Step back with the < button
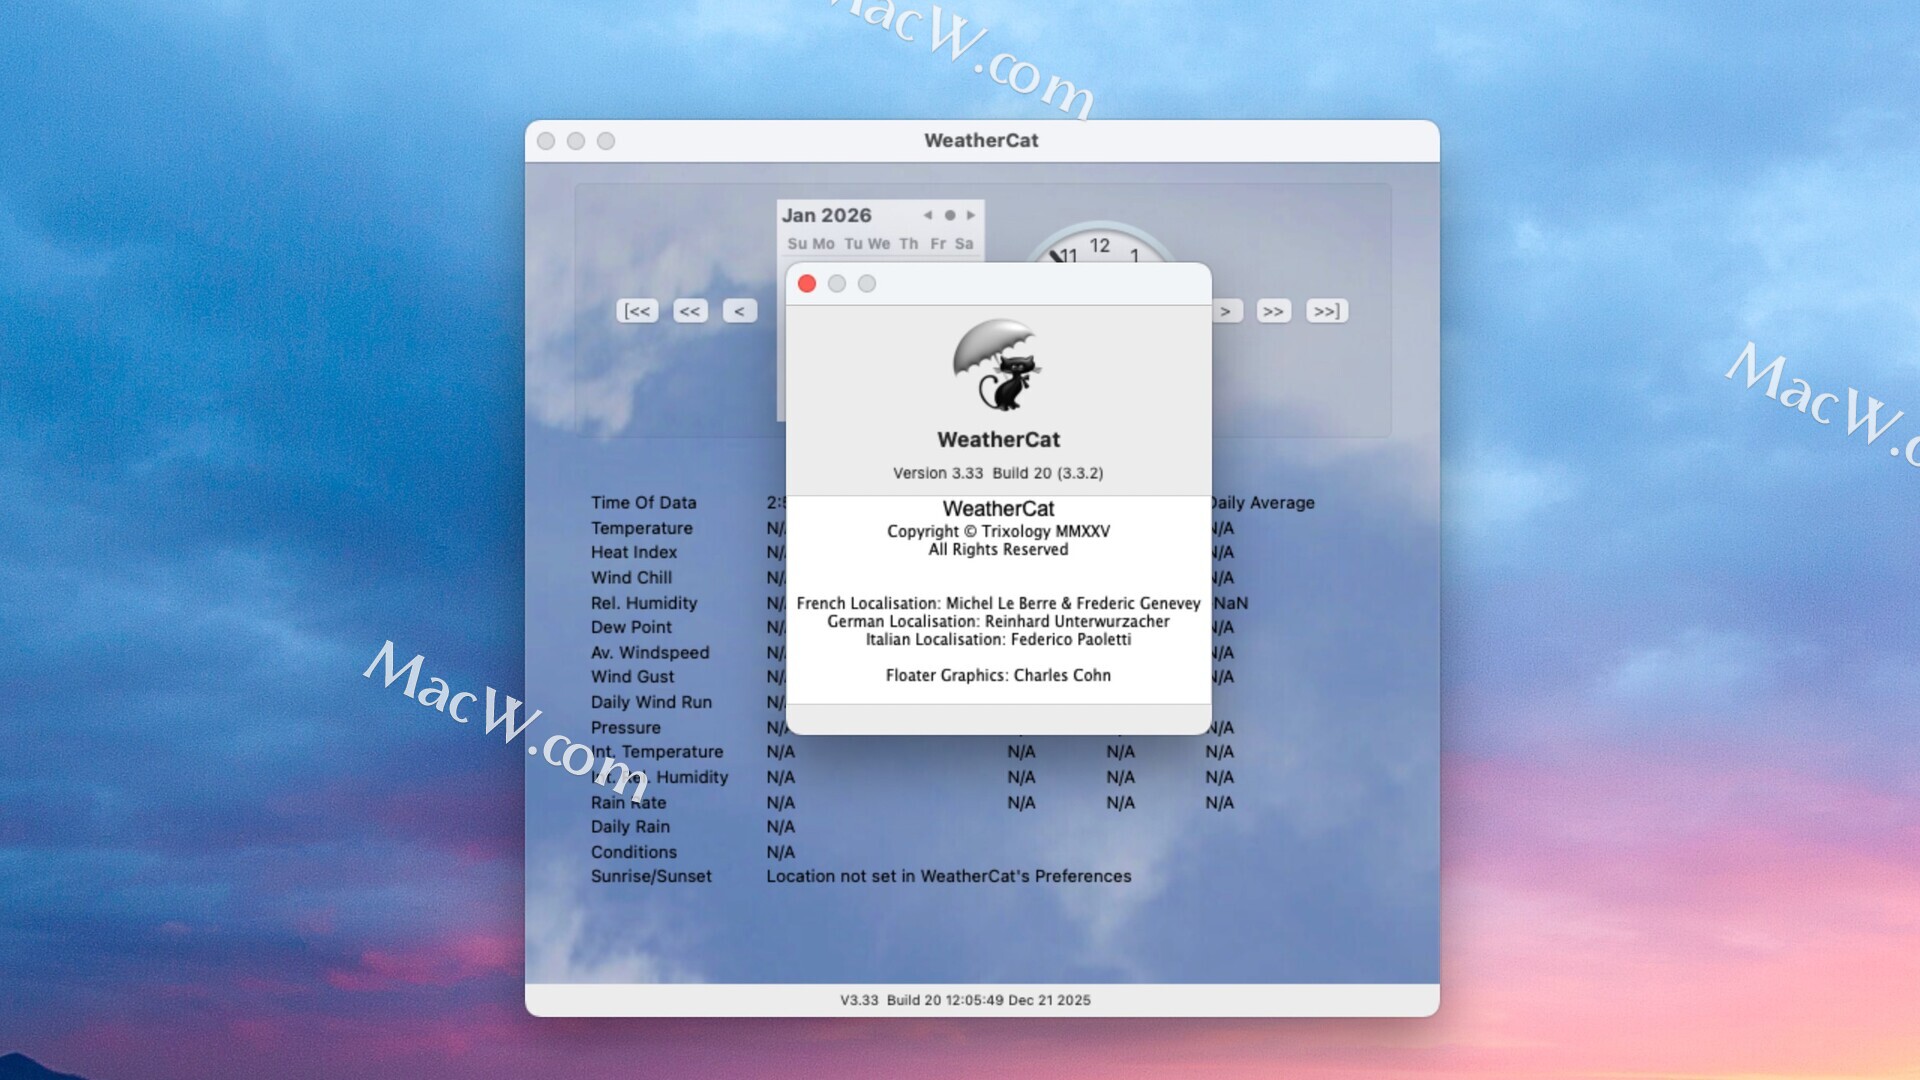 [739, 311]
